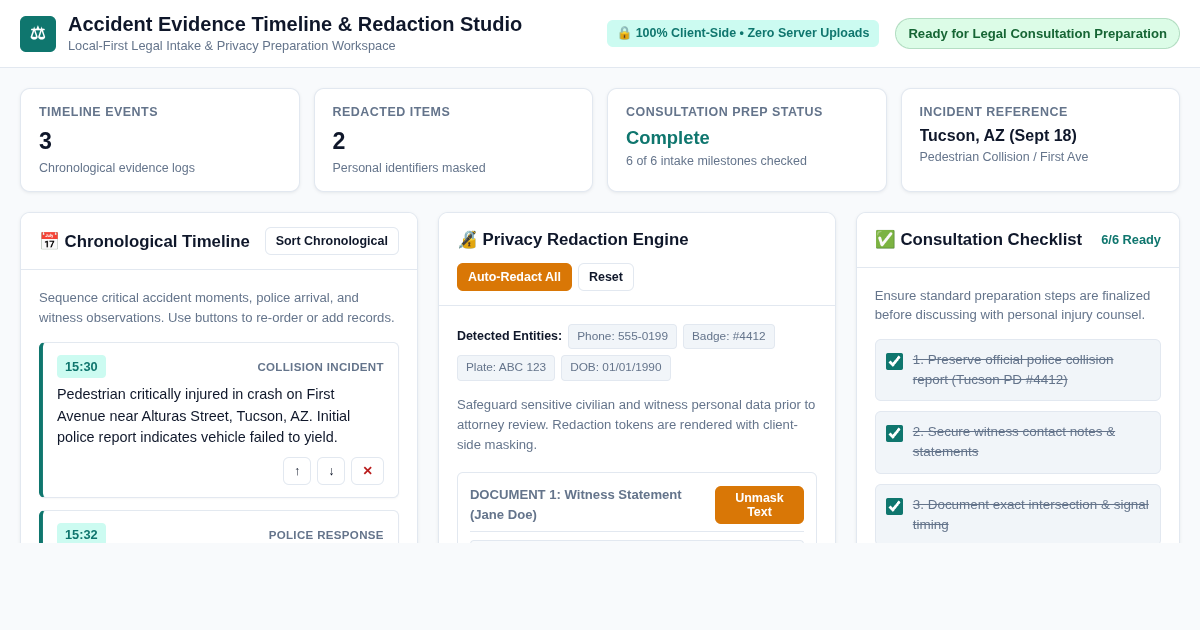Click the 6/6 Ready checklist counter
Screen dimensions: 1200x630
tap(1131, 240)
